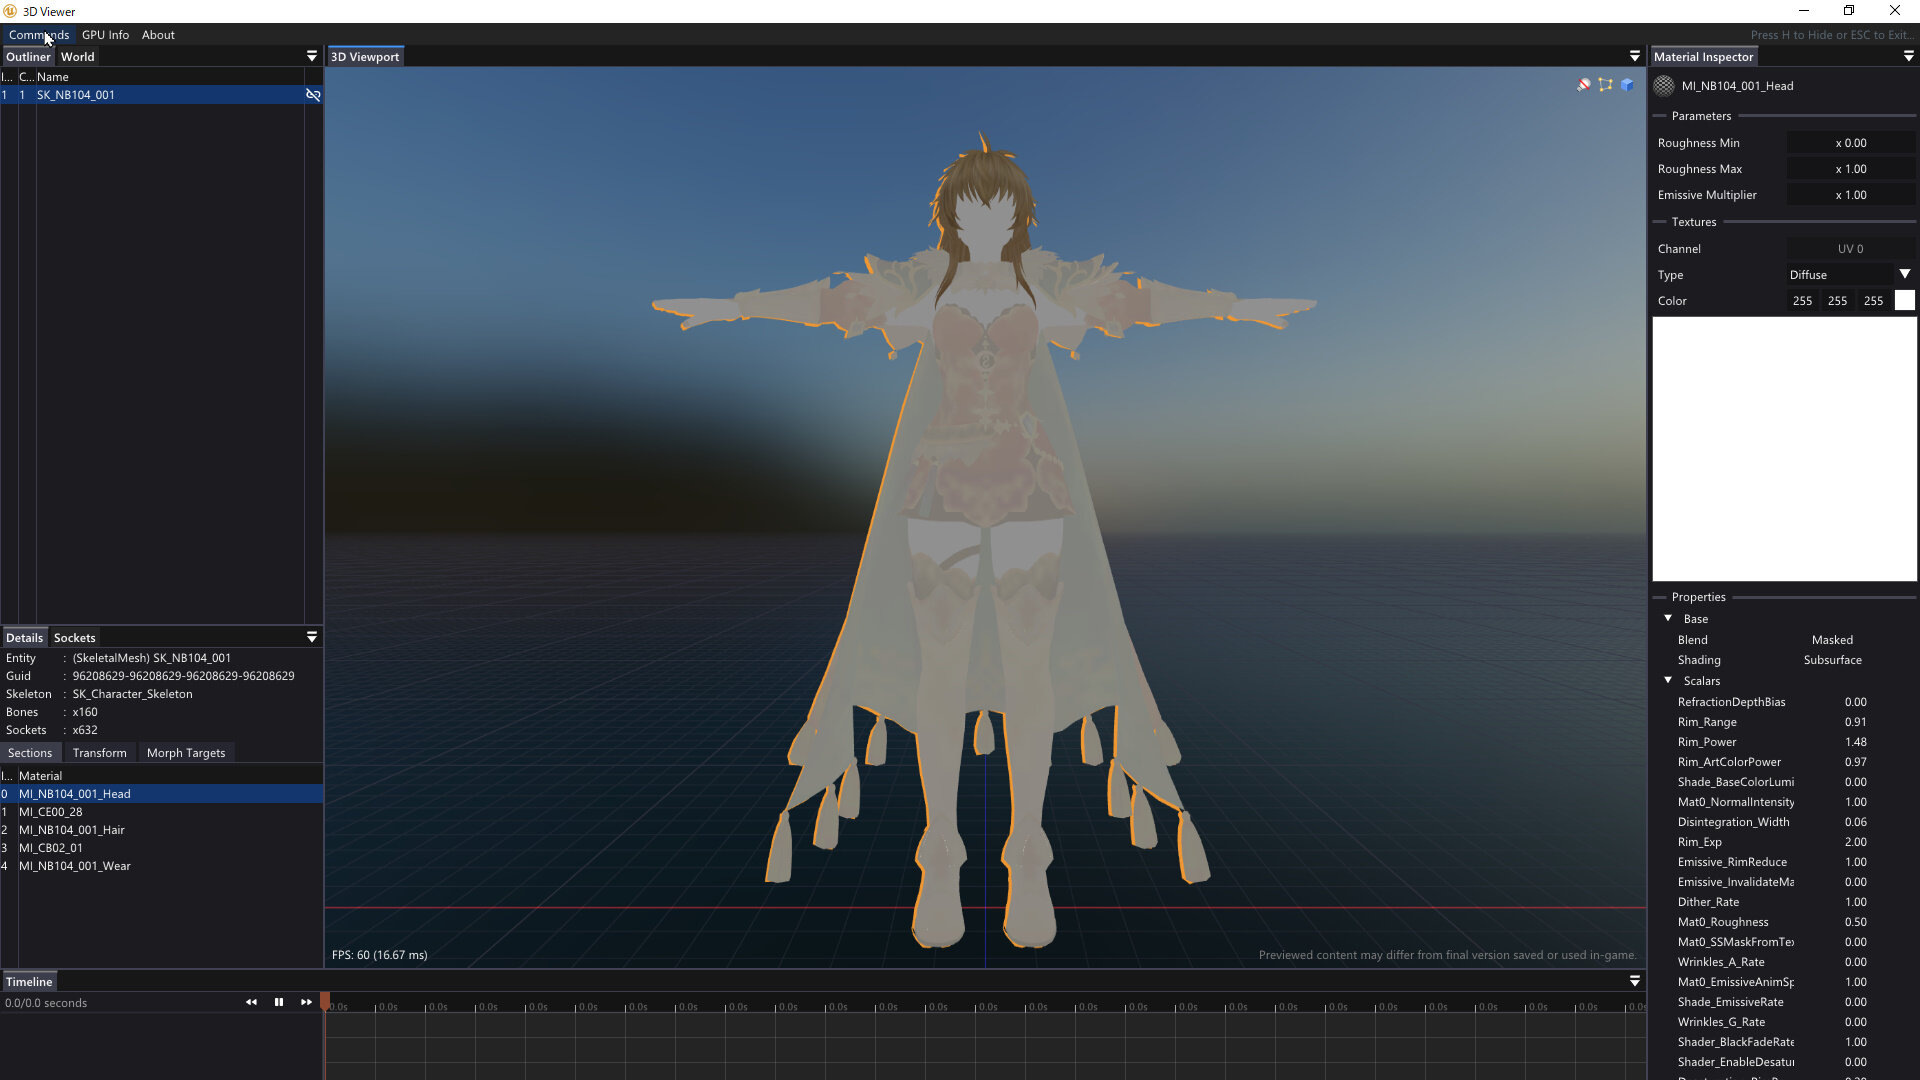Pause the timeline playback

(279, 1002)
